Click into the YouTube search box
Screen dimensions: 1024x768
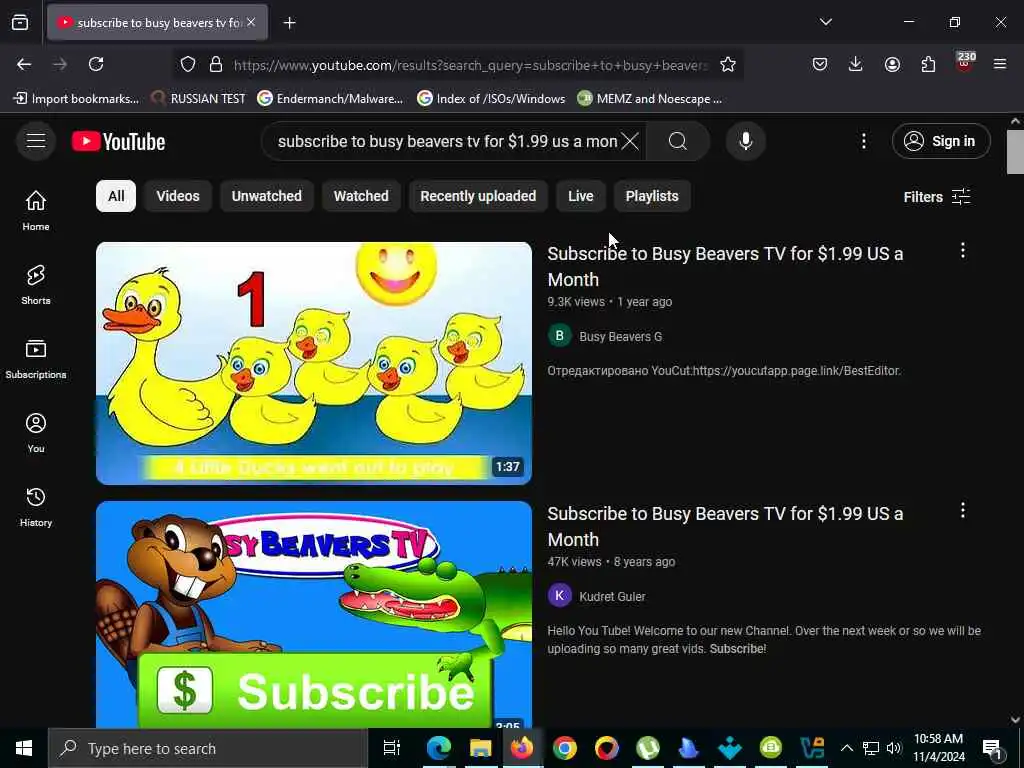[447, 141]
